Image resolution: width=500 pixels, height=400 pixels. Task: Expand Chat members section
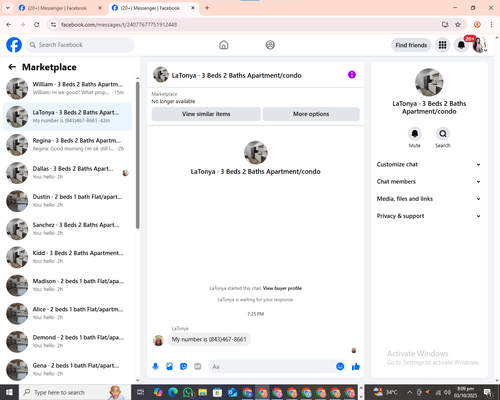tap(429, 182)
